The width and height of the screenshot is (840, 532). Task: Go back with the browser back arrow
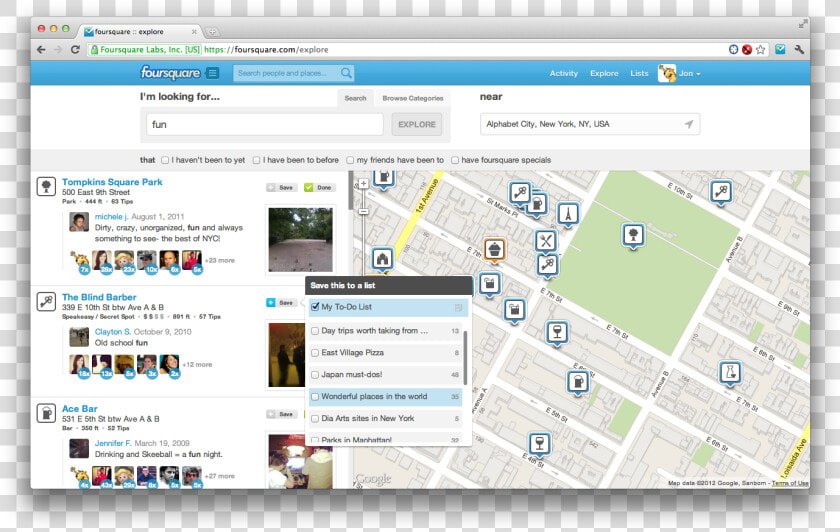coord(41,50)
